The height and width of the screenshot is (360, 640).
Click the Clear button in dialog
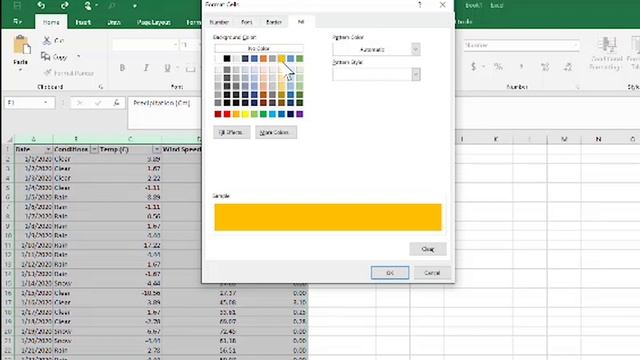click(428, 249)
